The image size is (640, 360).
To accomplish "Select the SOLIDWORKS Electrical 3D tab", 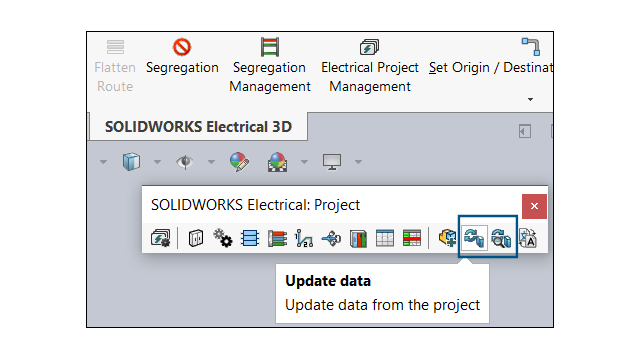I will tap(198, 127).
